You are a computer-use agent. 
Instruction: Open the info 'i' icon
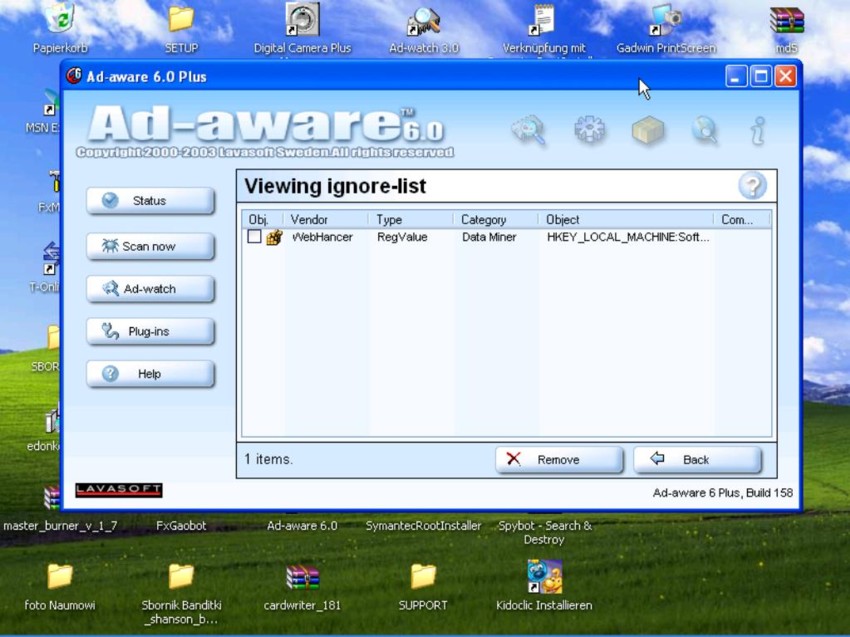[x=758, y=131]
